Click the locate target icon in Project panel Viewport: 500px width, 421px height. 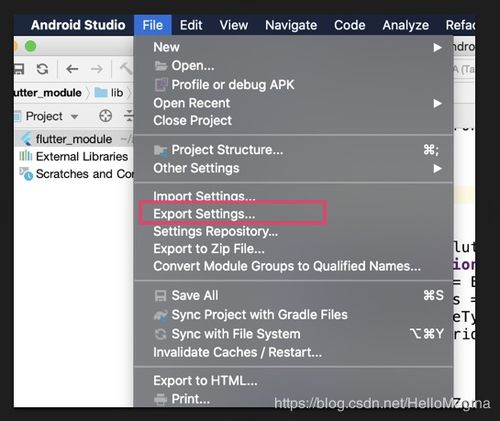105,116
